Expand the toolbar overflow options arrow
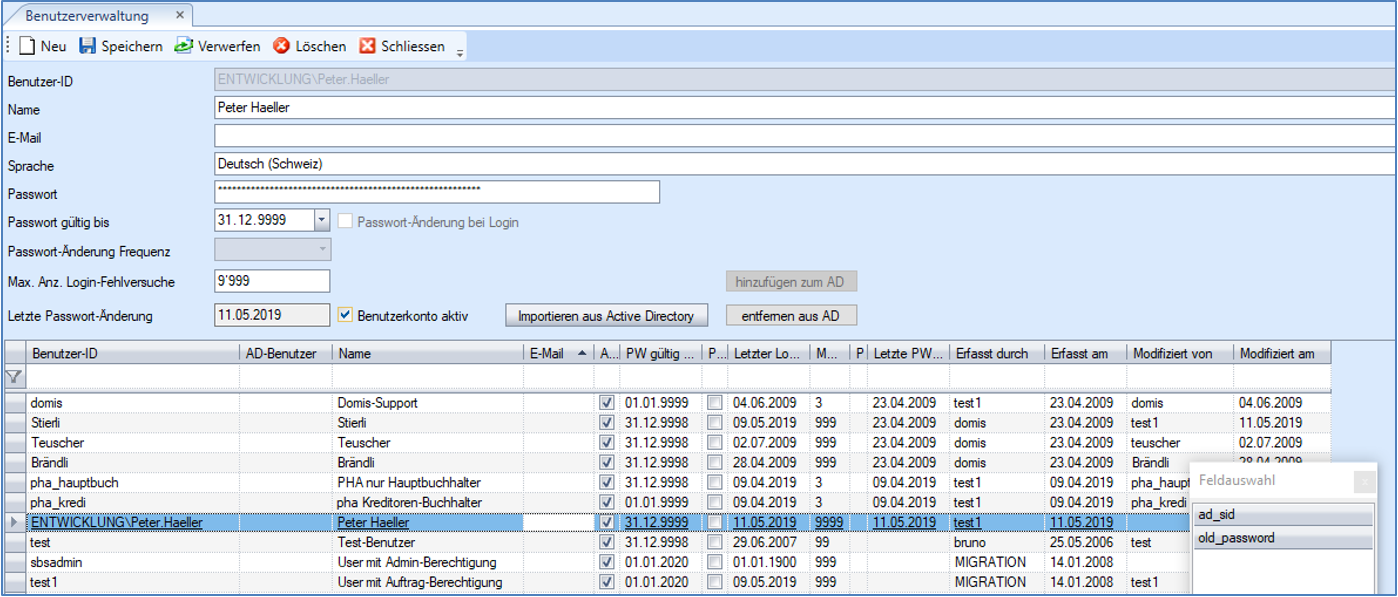Image resolution: width=1398 pixels, height=597 pixels. tap(460, 52)
